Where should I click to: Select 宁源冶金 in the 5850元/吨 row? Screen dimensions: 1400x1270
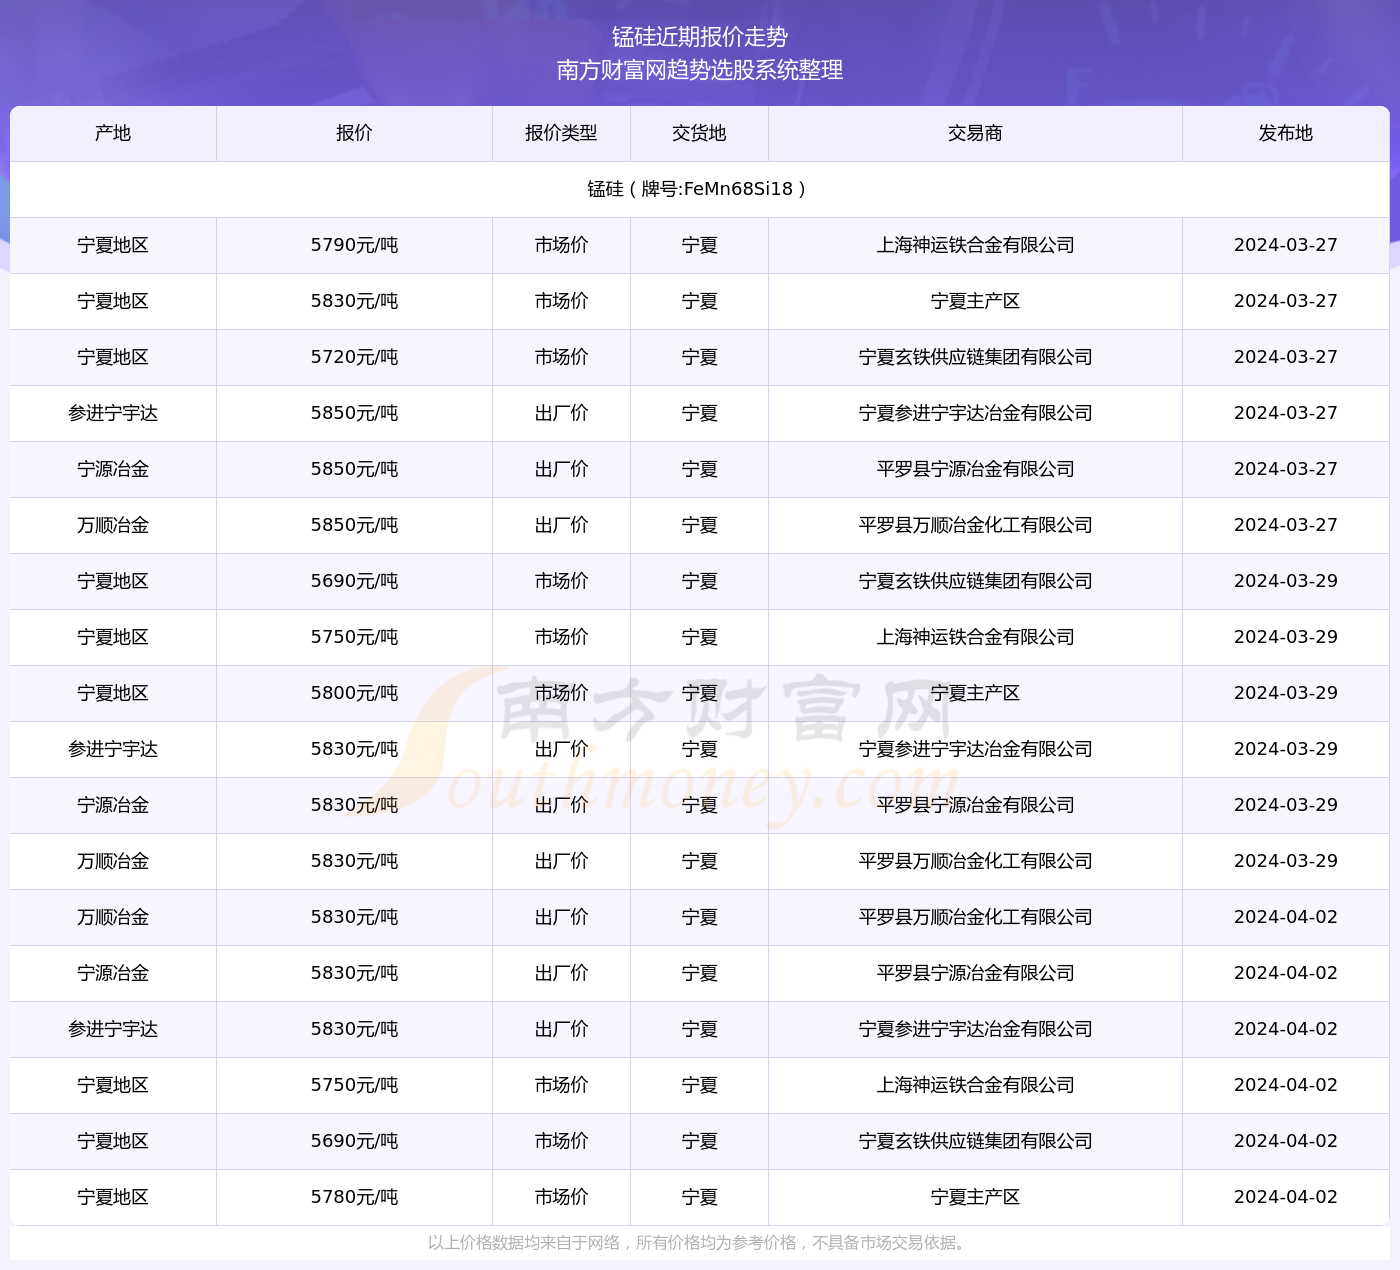(113, 469)
